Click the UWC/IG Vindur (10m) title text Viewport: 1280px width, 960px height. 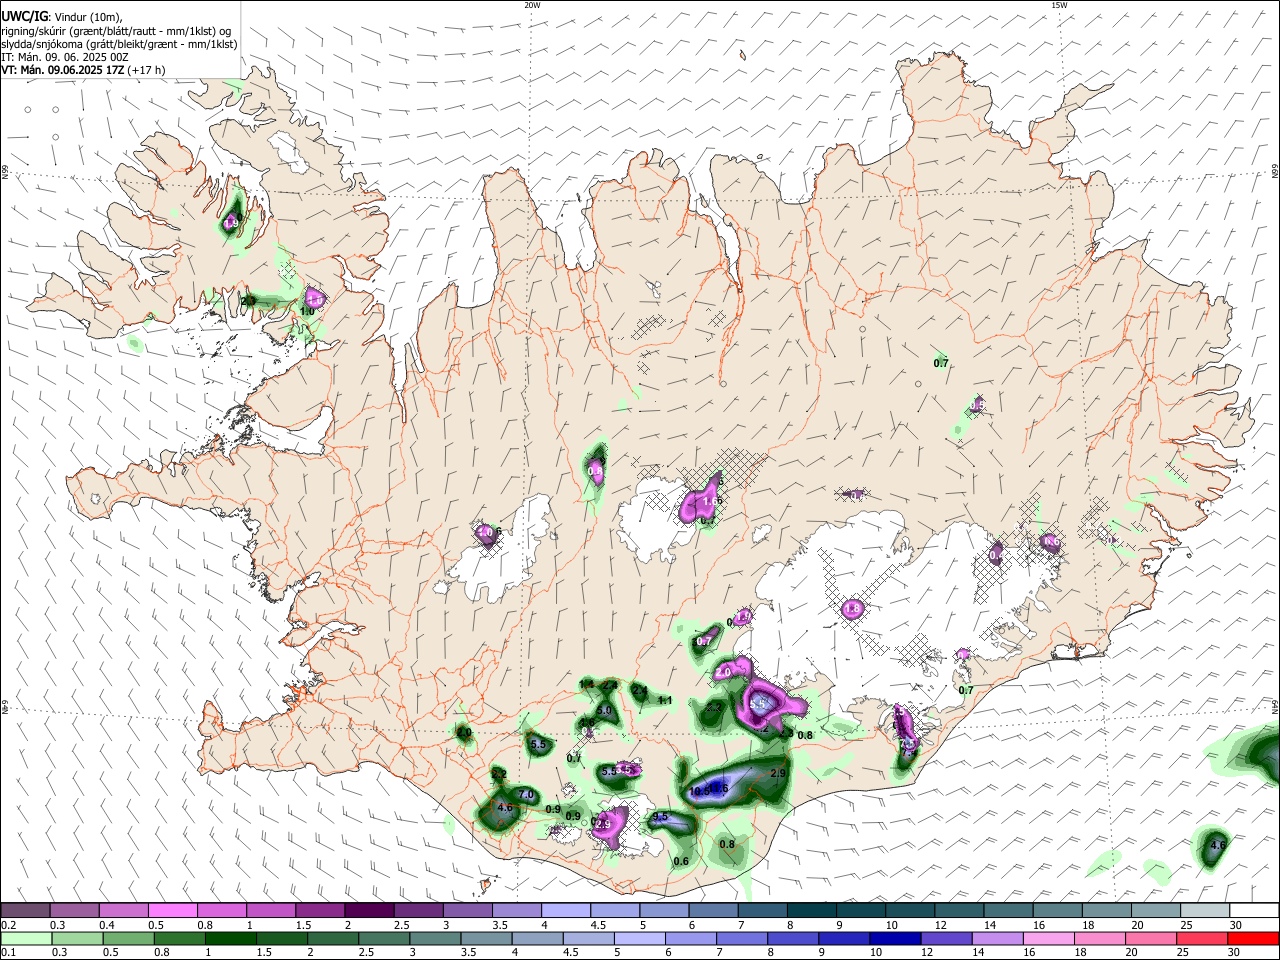pos(61,15)
